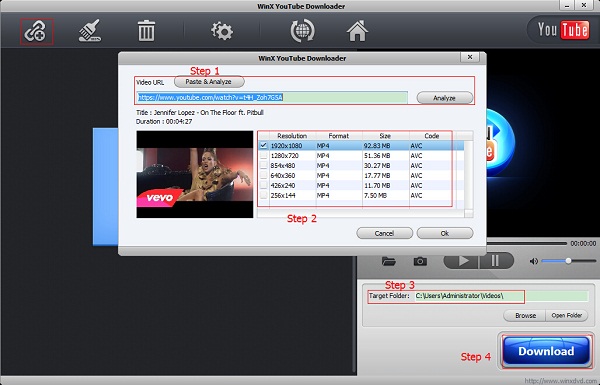Uncheck the 1920x1080 MP4 checkbox

(x=263, y=145)
